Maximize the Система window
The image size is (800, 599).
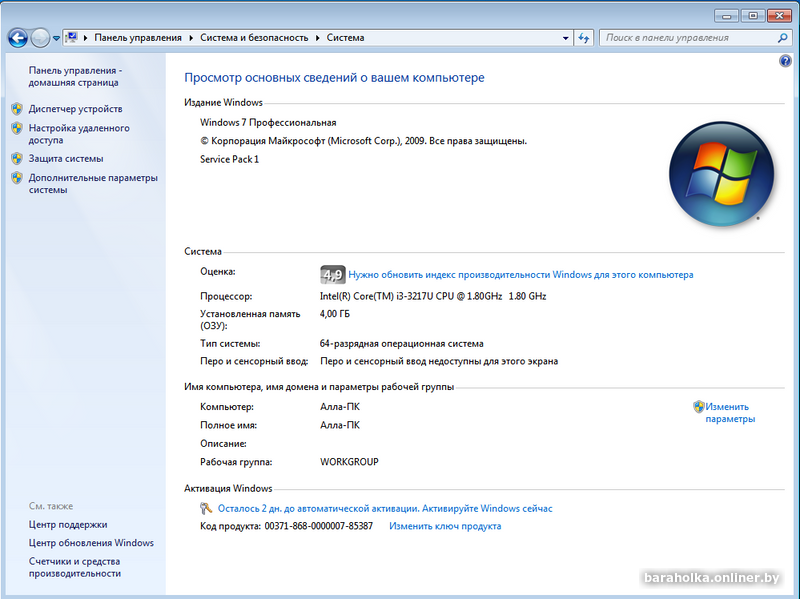(753, 16)
